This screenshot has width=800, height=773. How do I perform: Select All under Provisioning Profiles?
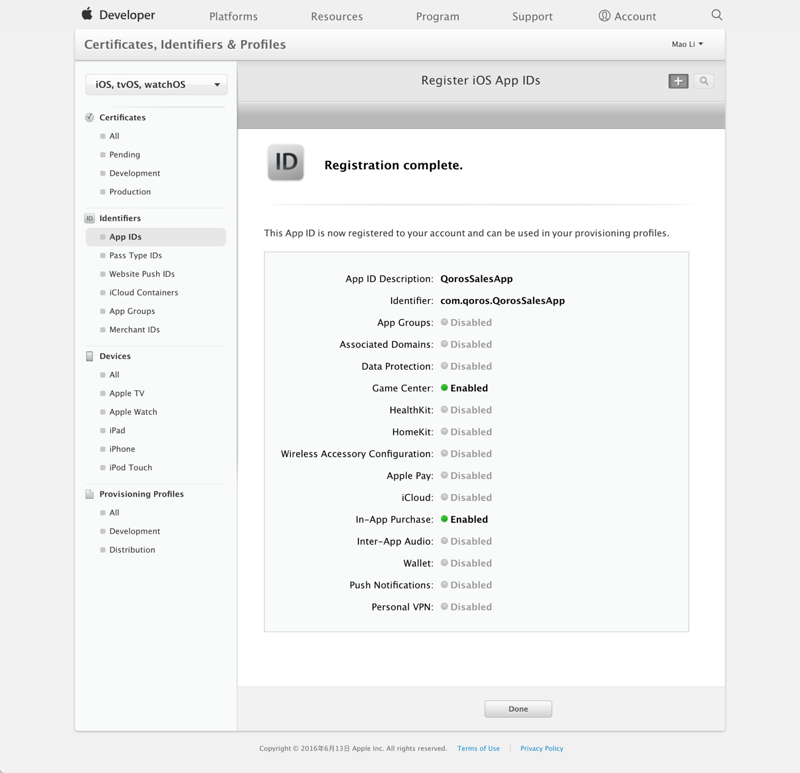114,513
